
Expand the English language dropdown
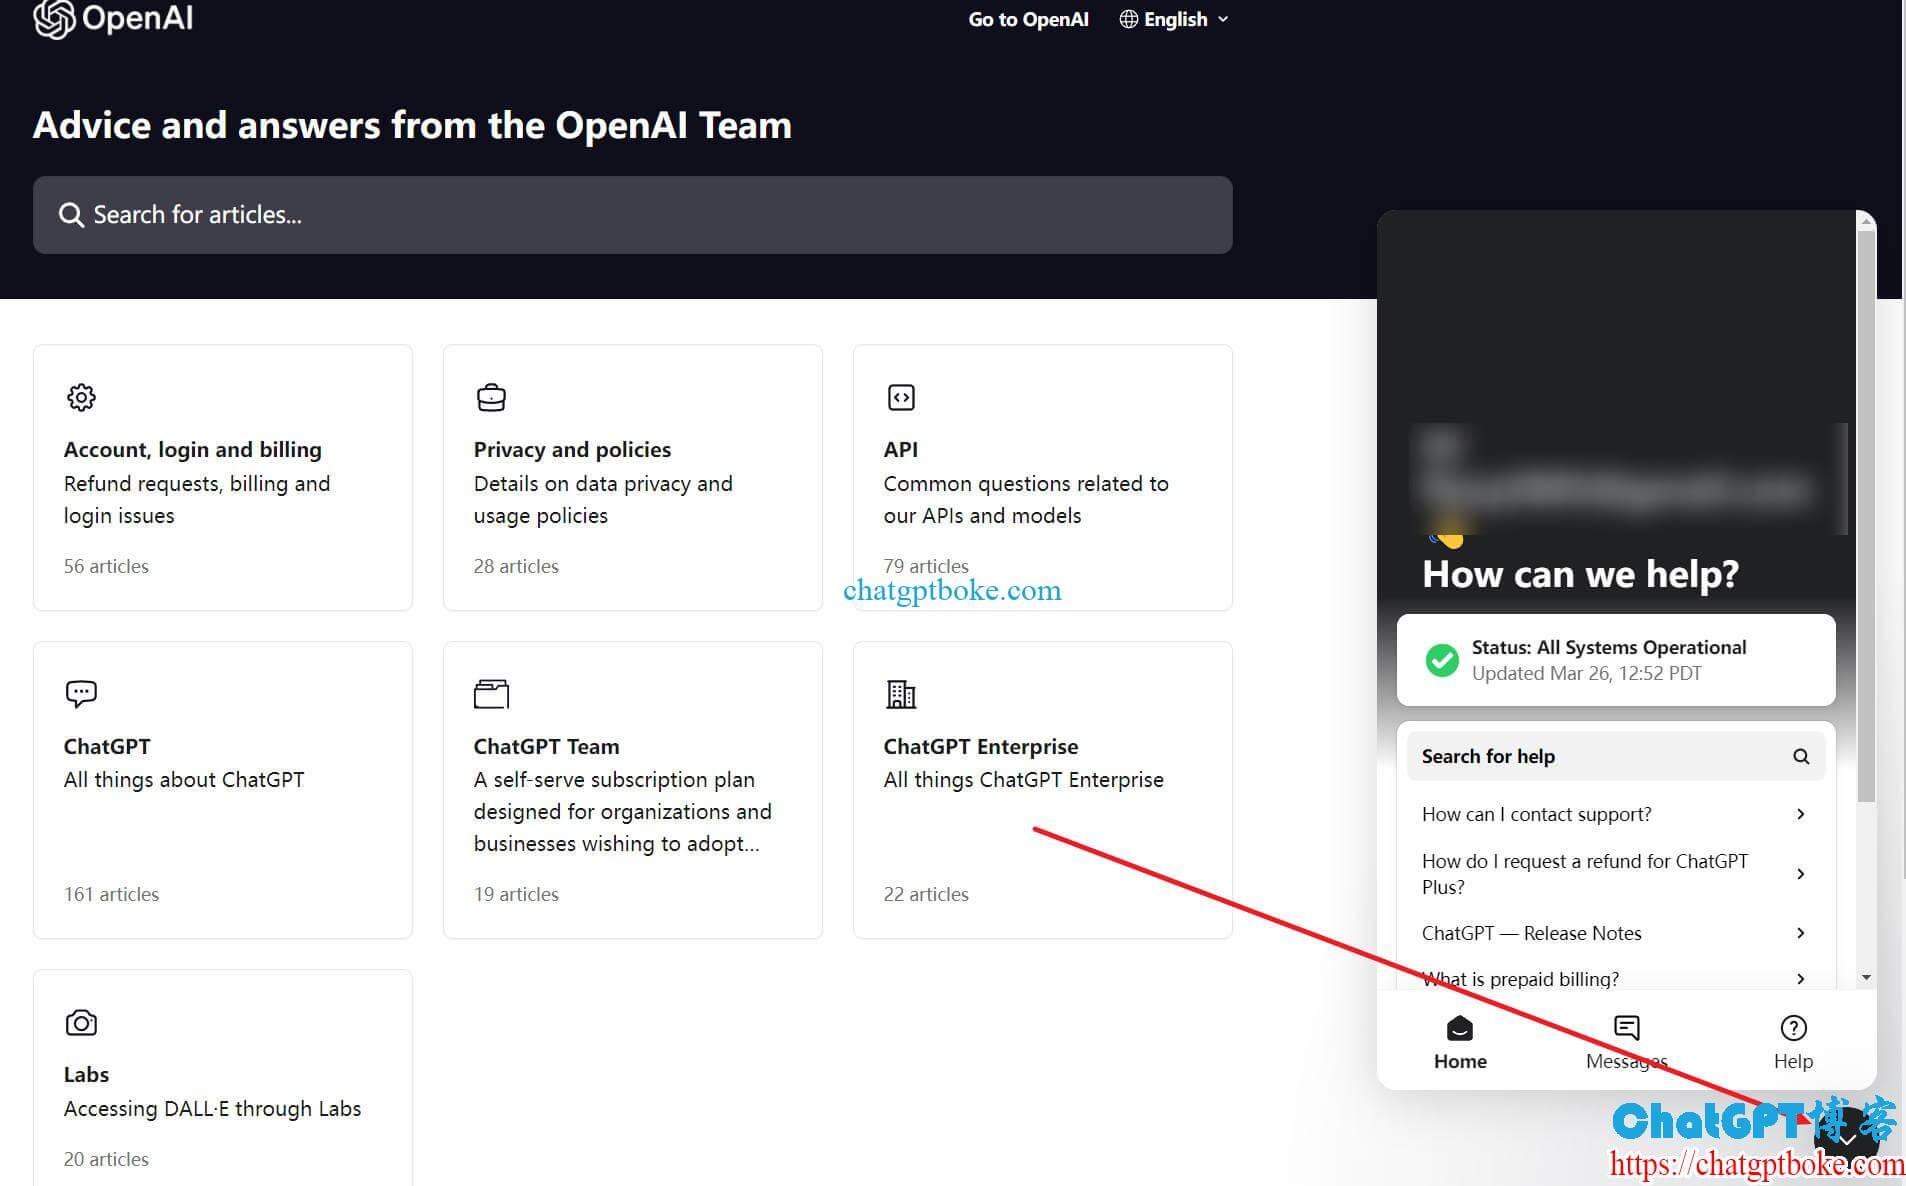click(x=1174, y=19)
